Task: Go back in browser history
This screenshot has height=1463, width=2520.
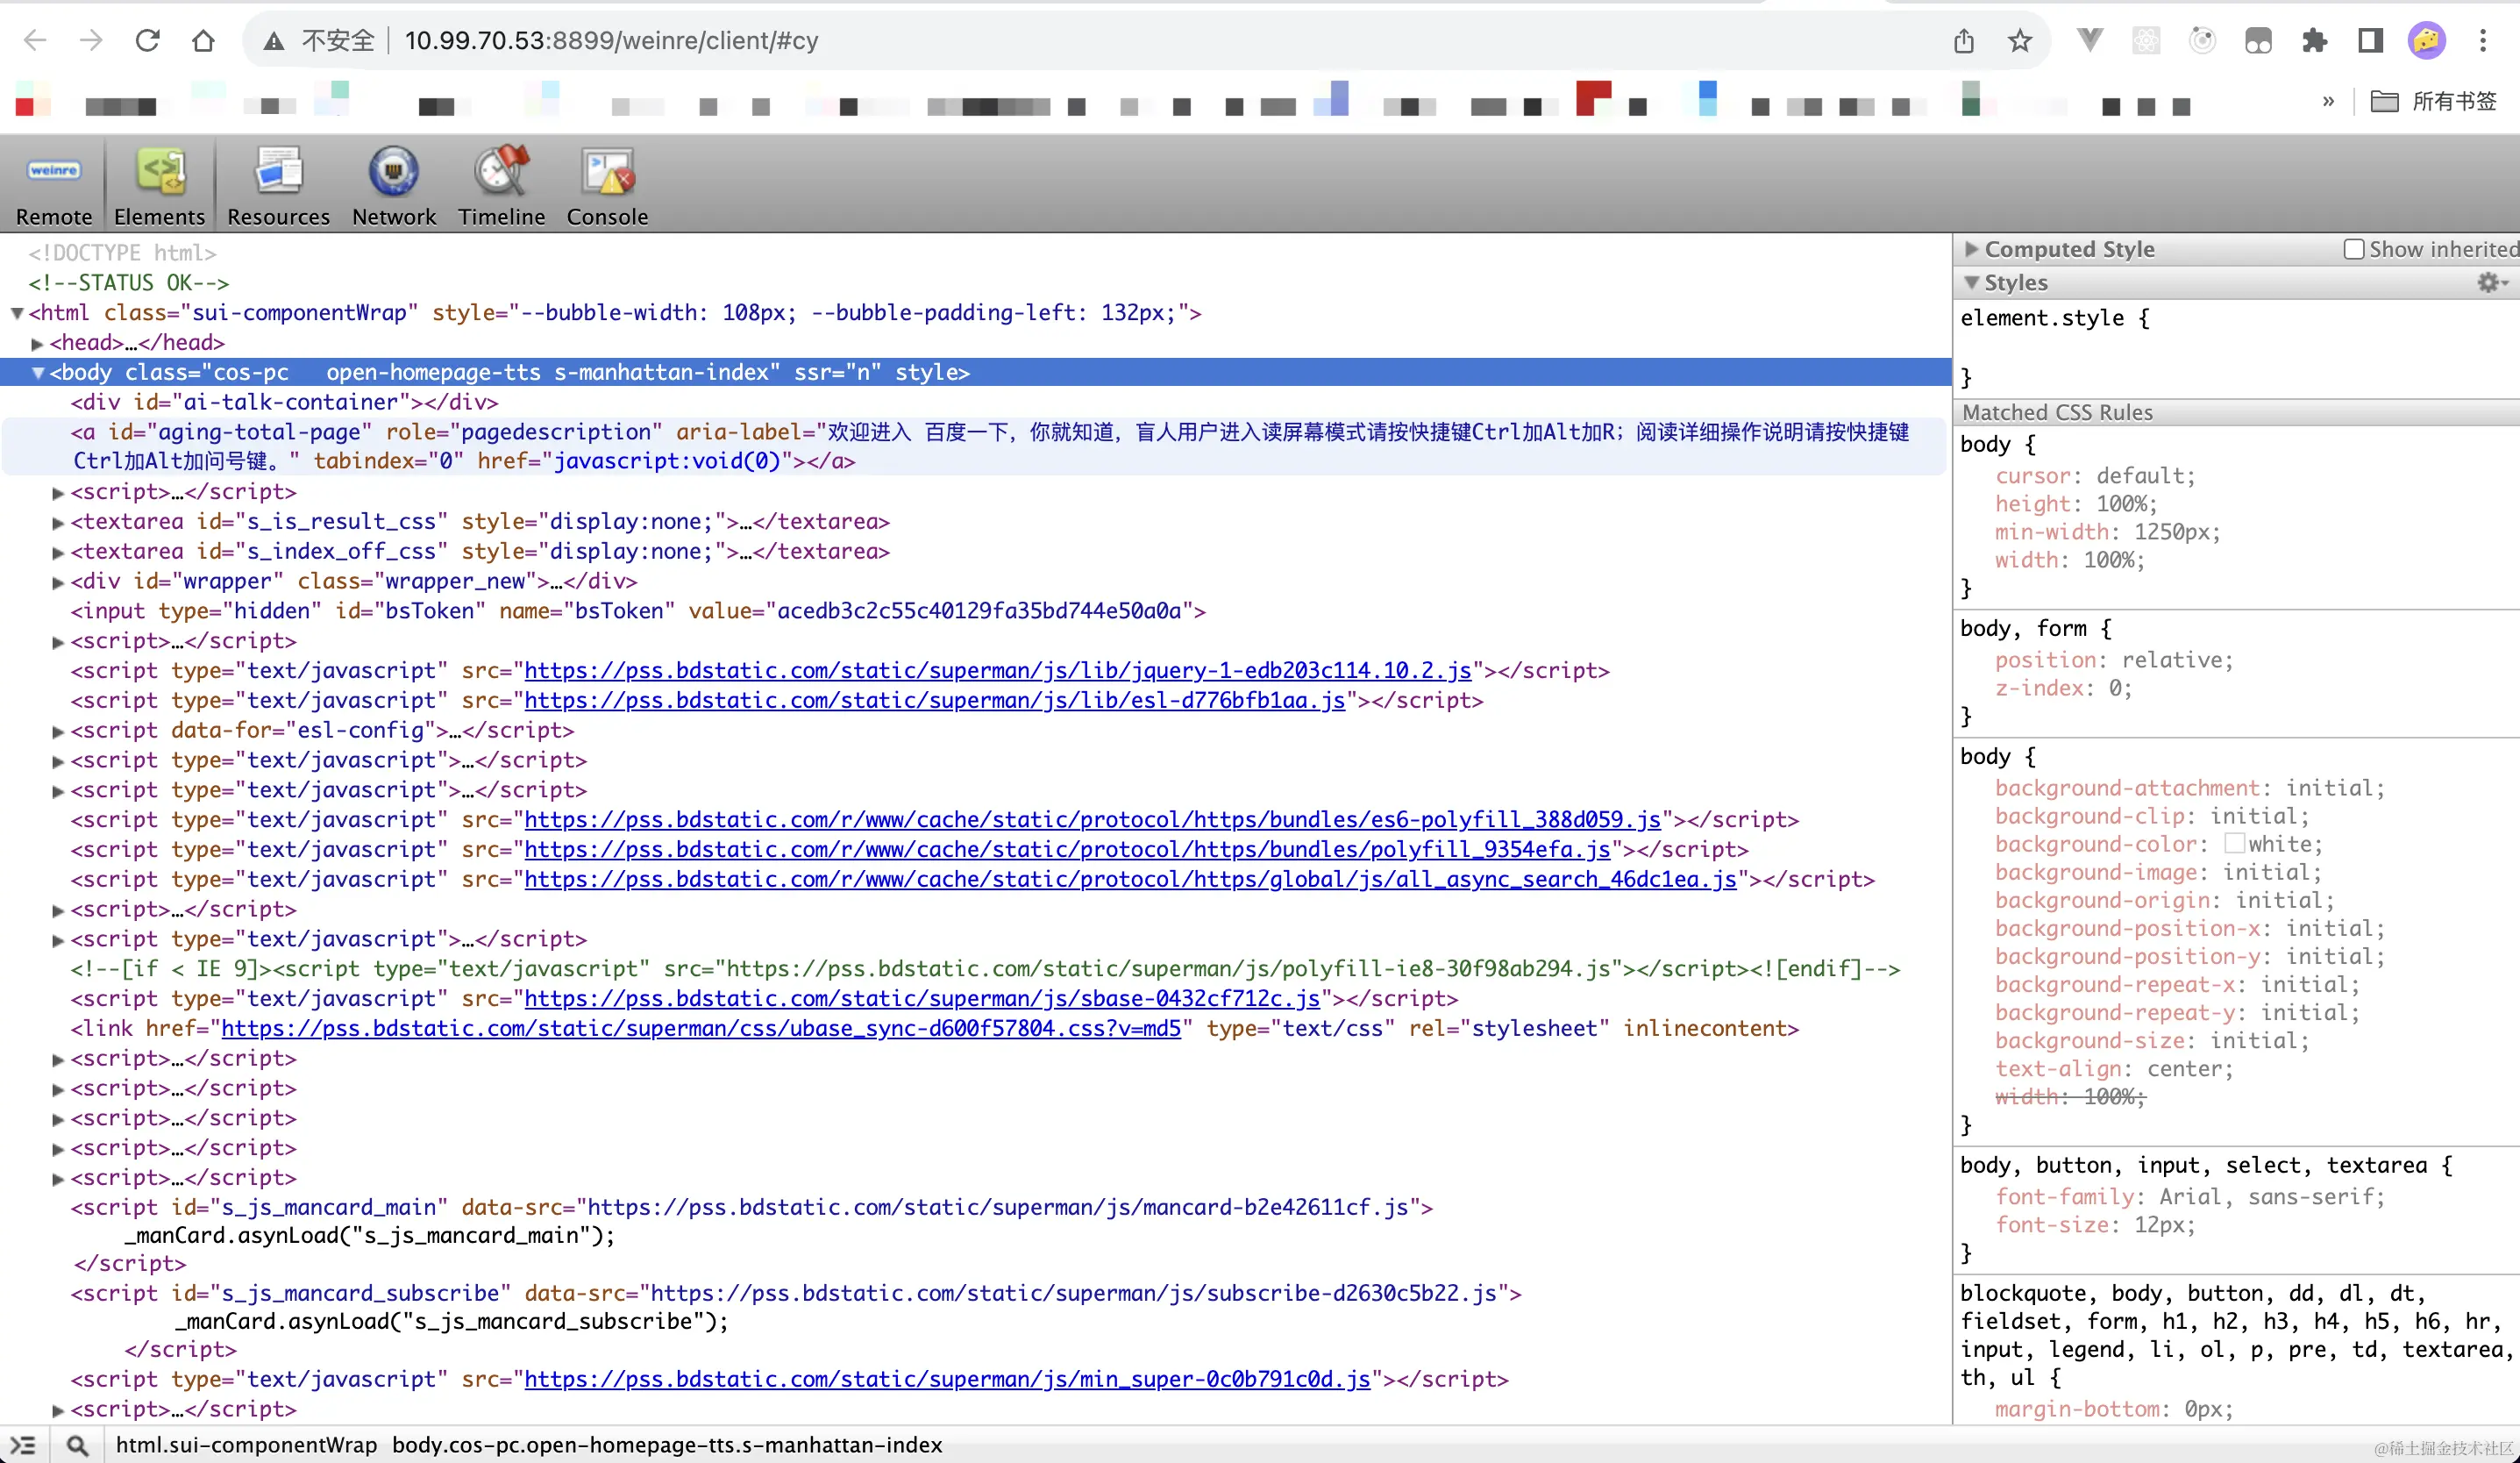Action: pos(35,40)
